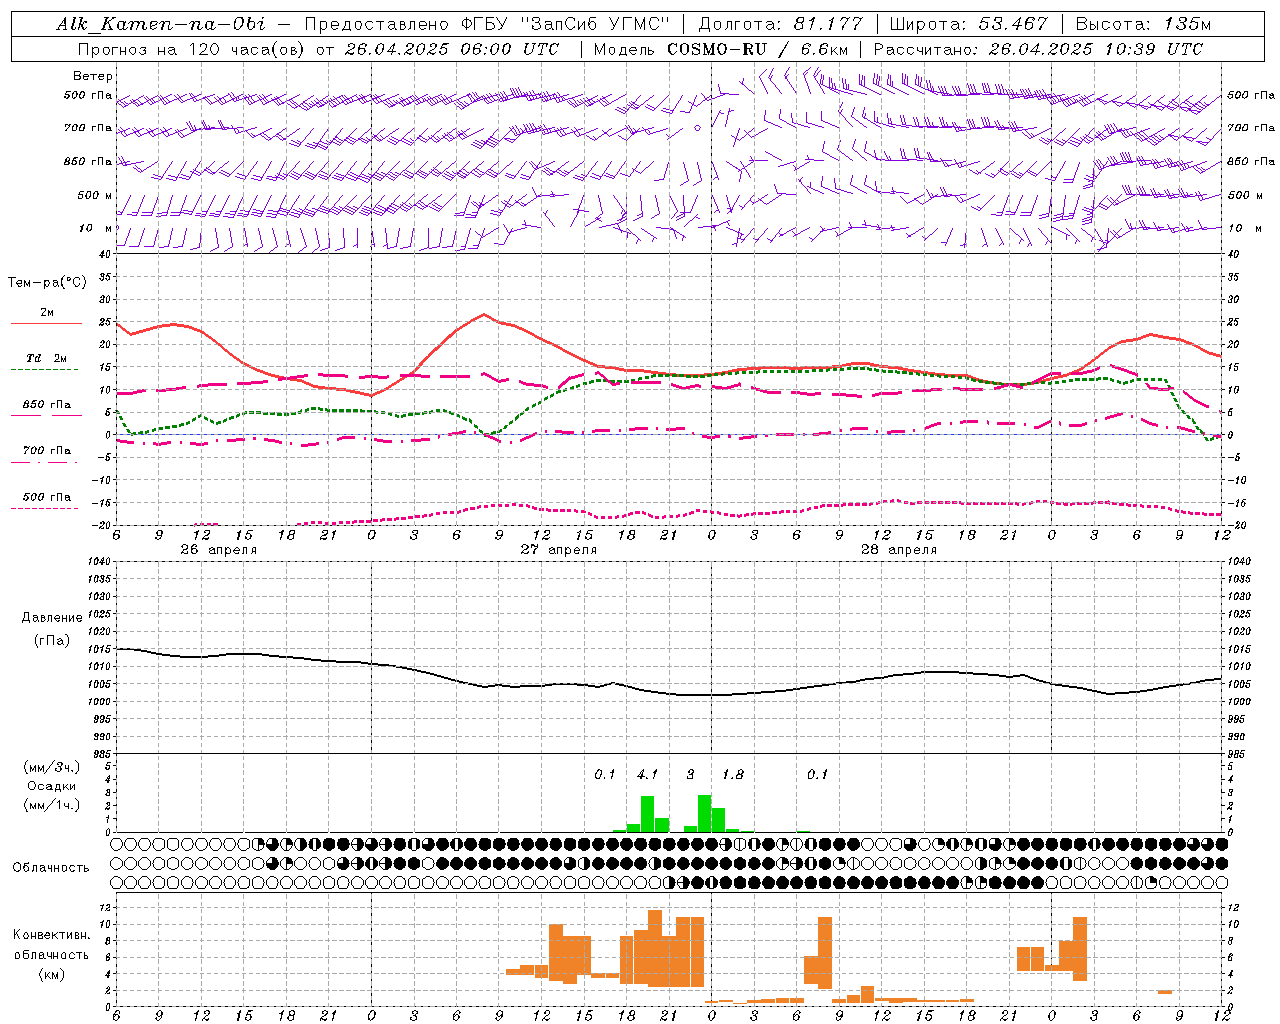This screenshot has width=1280, height=1024.
Task: Click the "Рассчитано: 26.04.2025 10:39 UTC" text
Action: pos(1038,49)
